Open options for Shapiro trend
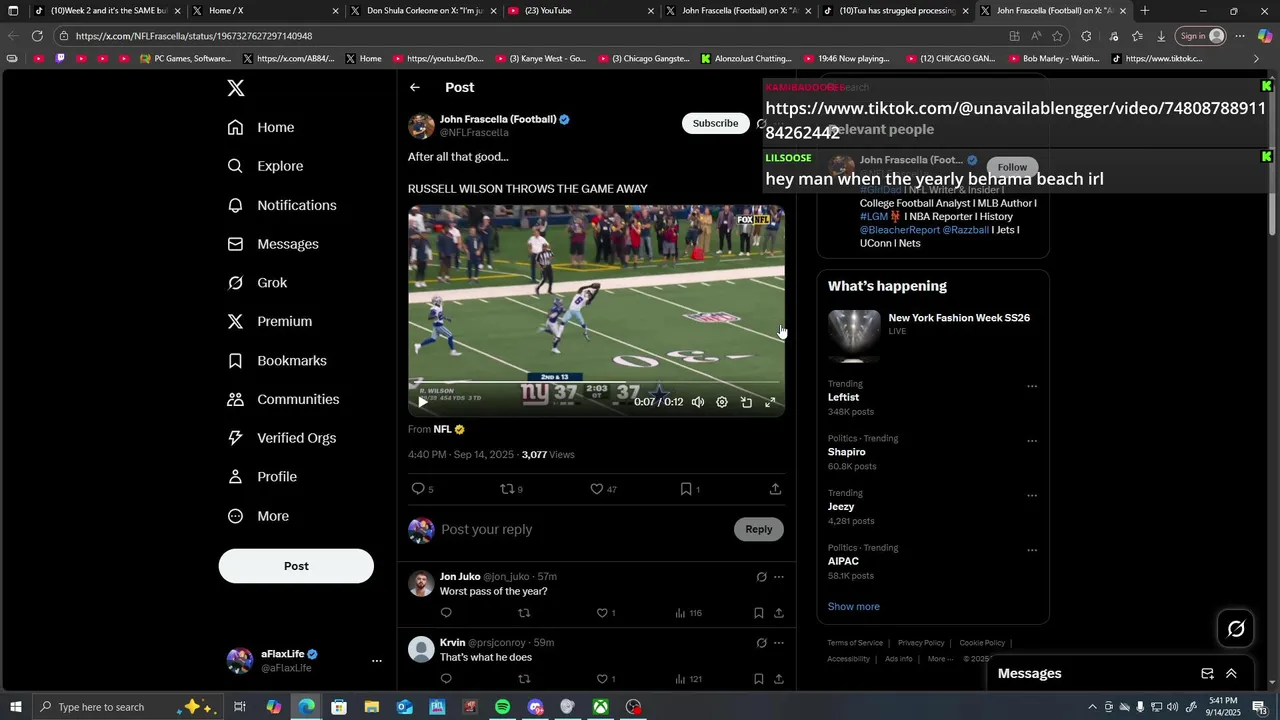 [x=1032, y=441]
